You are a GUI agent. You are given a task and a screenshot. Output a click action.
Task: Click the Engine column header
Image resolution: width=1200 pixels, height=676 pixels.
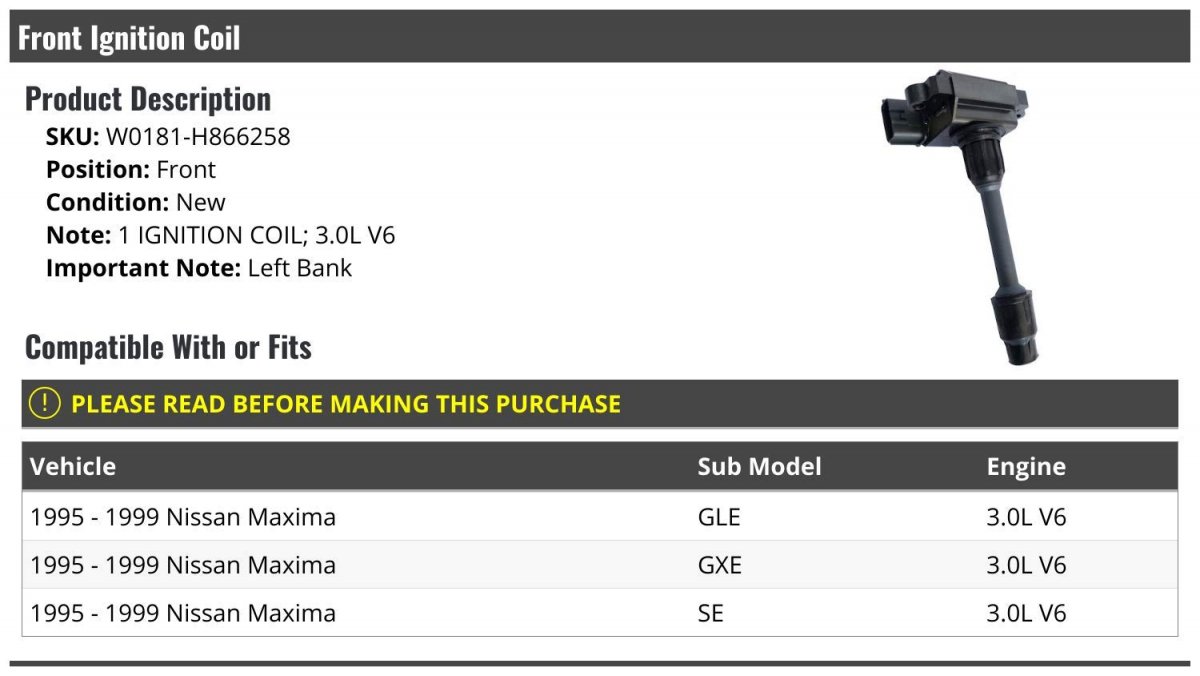point(1026,466)
